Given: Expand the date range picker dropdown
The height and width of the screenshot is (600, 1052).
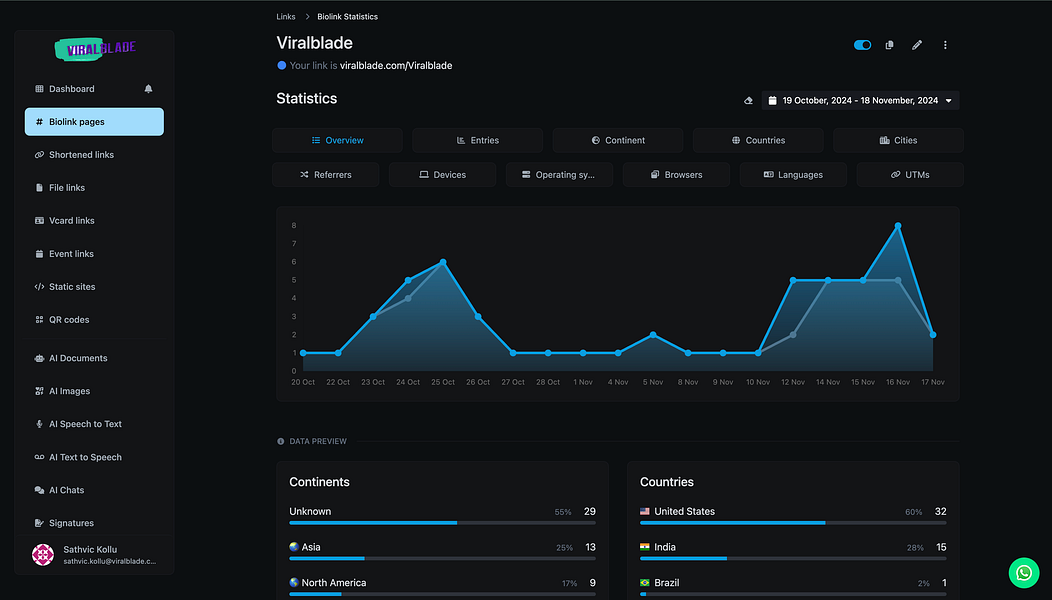Looking at the screenshot, I should coord(860,101).
